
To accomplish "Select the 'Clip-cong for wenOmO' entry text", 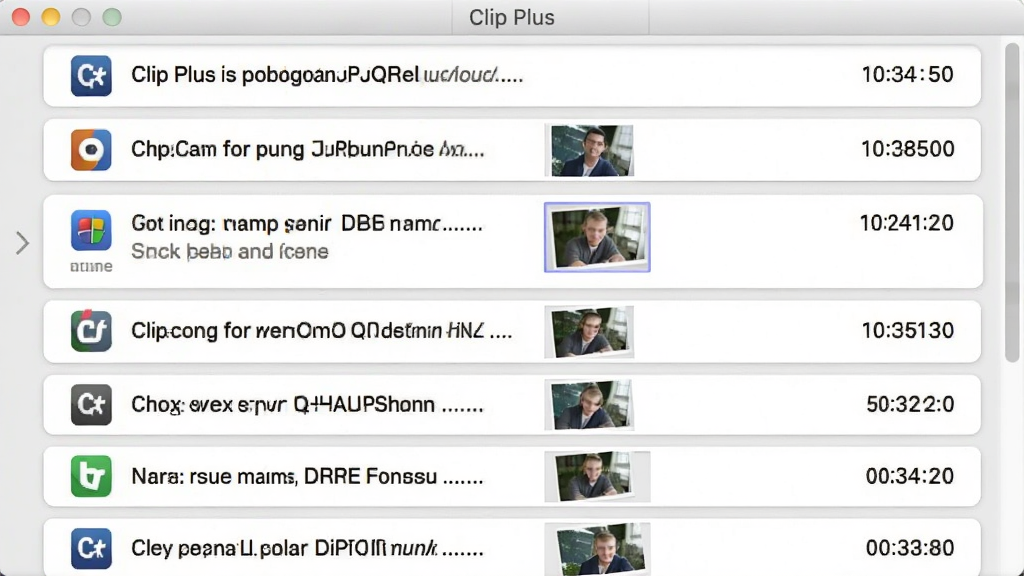I will [x=321, y=331].
